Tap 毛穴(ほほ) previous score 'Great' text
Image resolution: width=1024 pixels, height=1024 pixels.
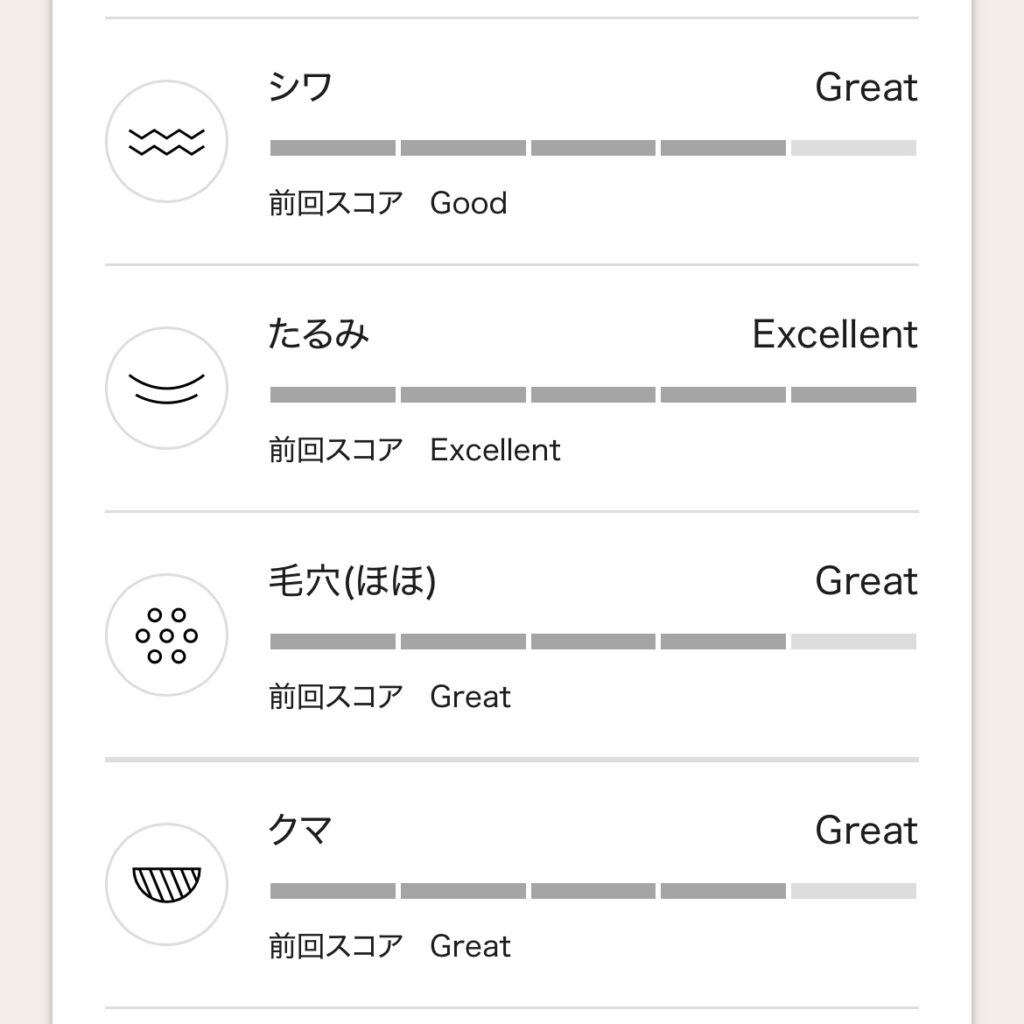click(470, 697)
